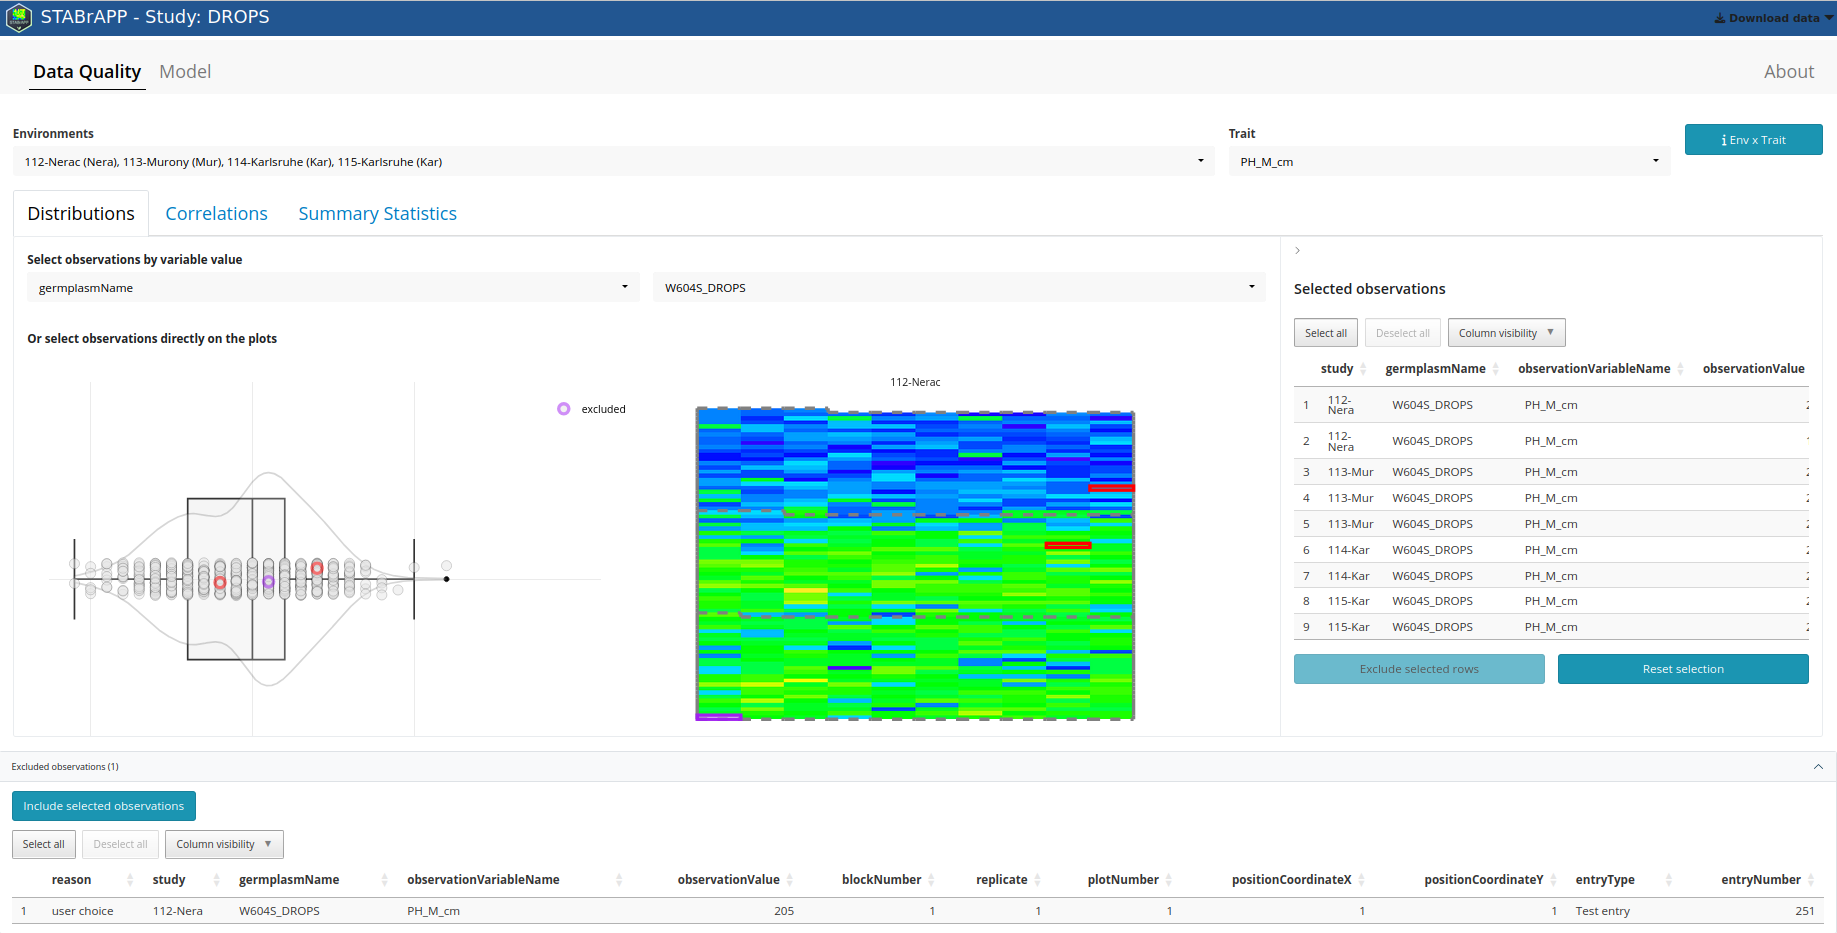Switch to the Model tab
This screenshot has height=933, width=1837.
185,72
